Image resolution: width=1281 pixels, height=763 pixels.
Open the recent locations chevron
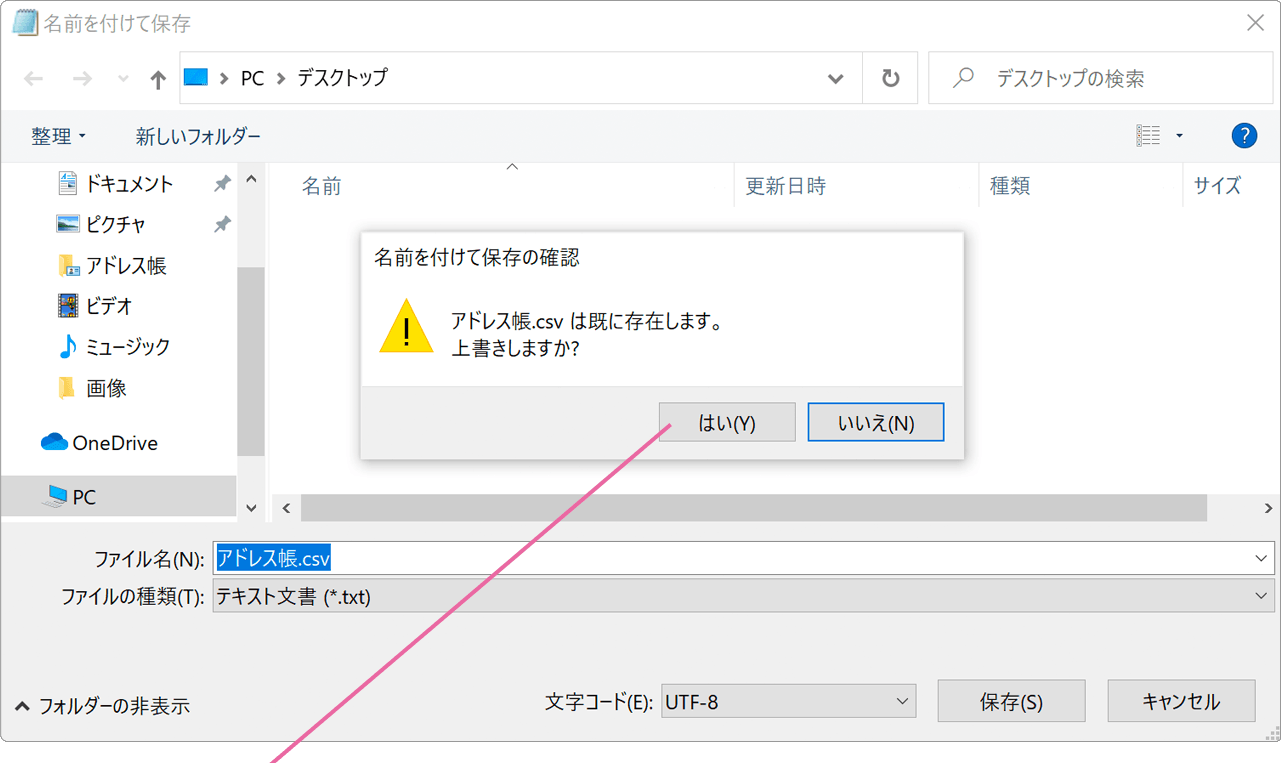click(x=123, y=79)
